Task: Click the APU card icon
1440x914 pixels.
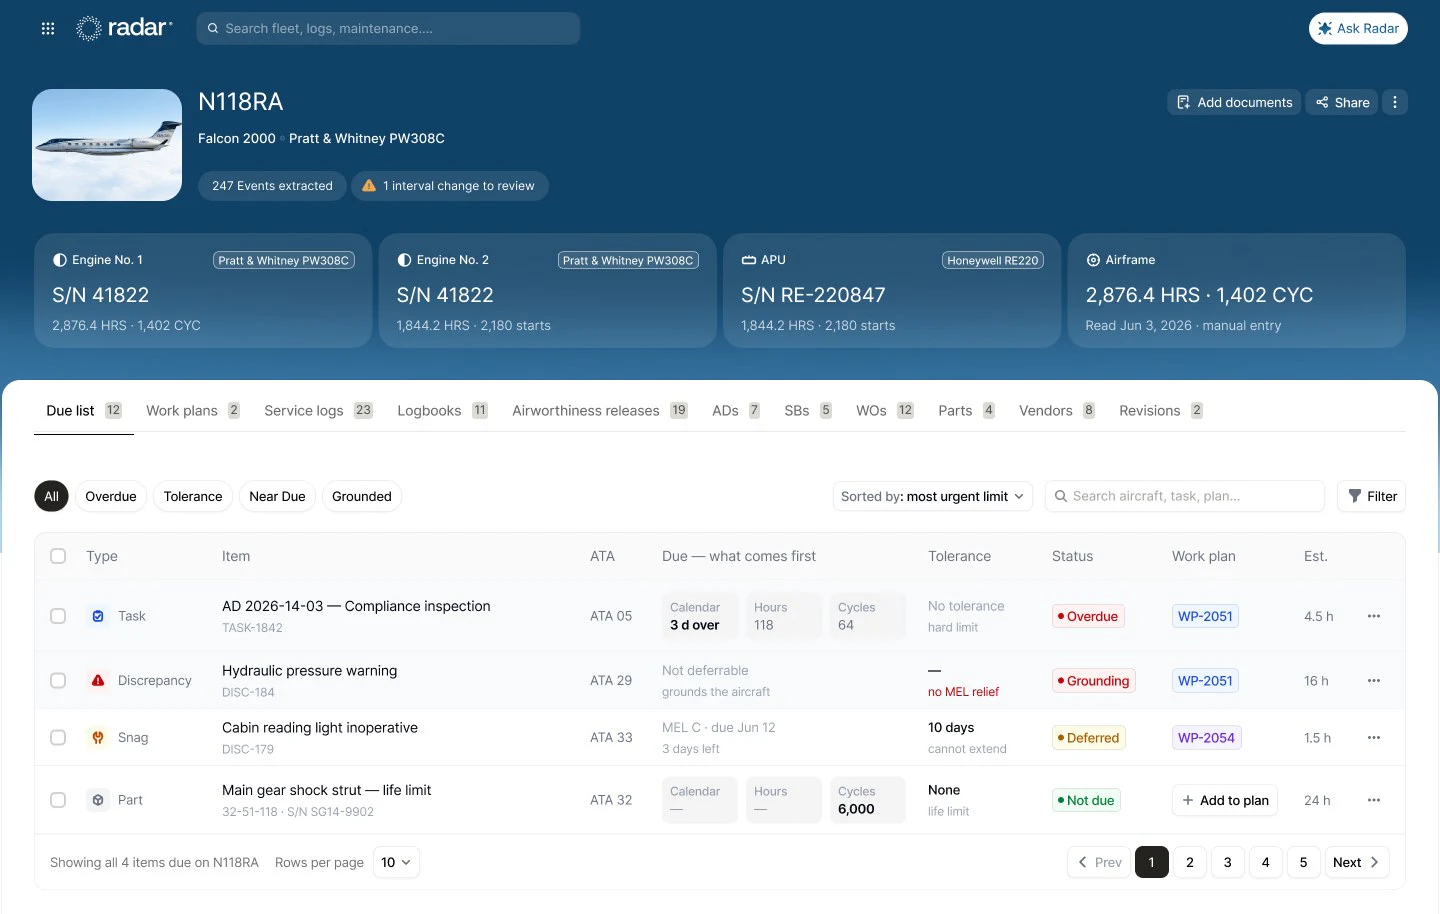Action: 748,260
